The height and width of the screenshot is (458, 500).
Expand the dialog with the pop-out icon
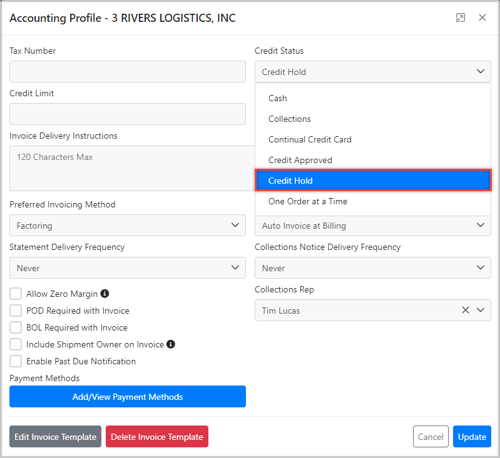(x=460, y=18)
